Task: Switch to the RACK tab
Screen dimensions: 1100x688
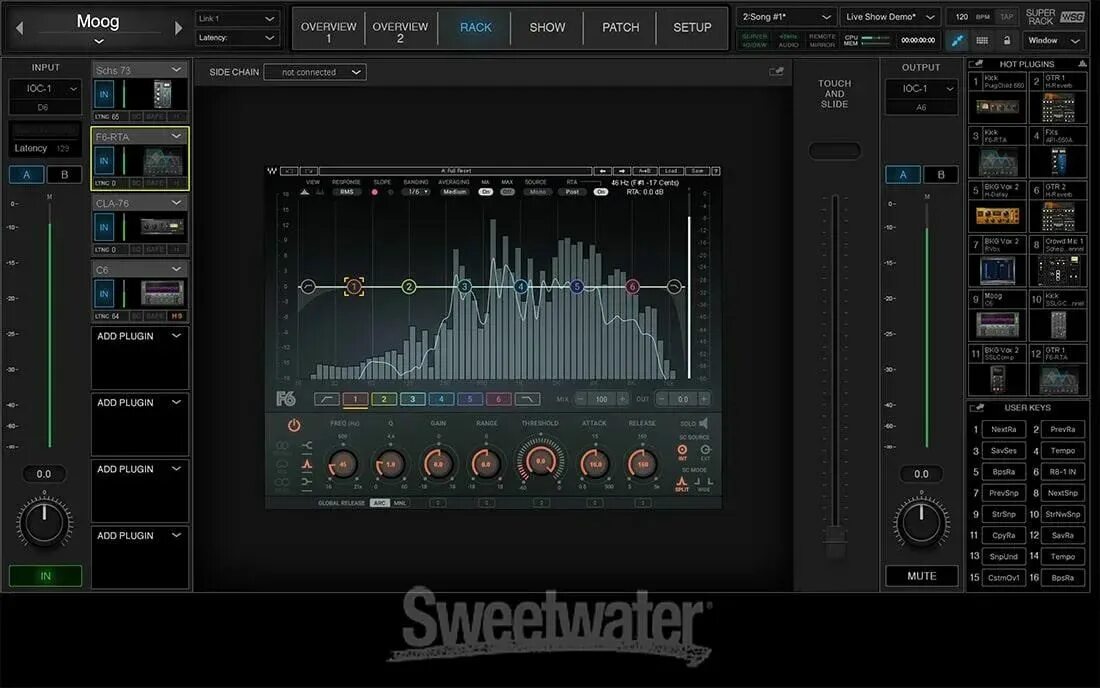Action: [x=476, y=27]
